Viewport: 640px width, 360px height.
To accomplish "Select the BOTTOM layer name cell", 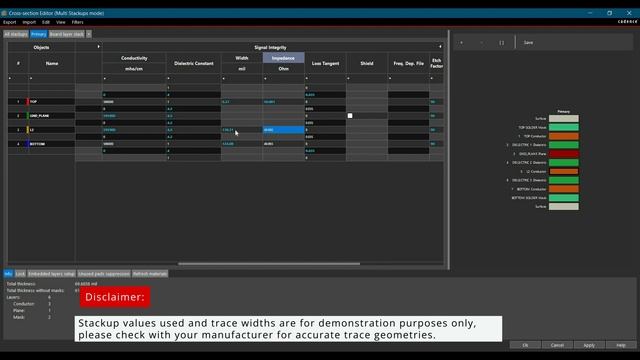I will point(52,144).
